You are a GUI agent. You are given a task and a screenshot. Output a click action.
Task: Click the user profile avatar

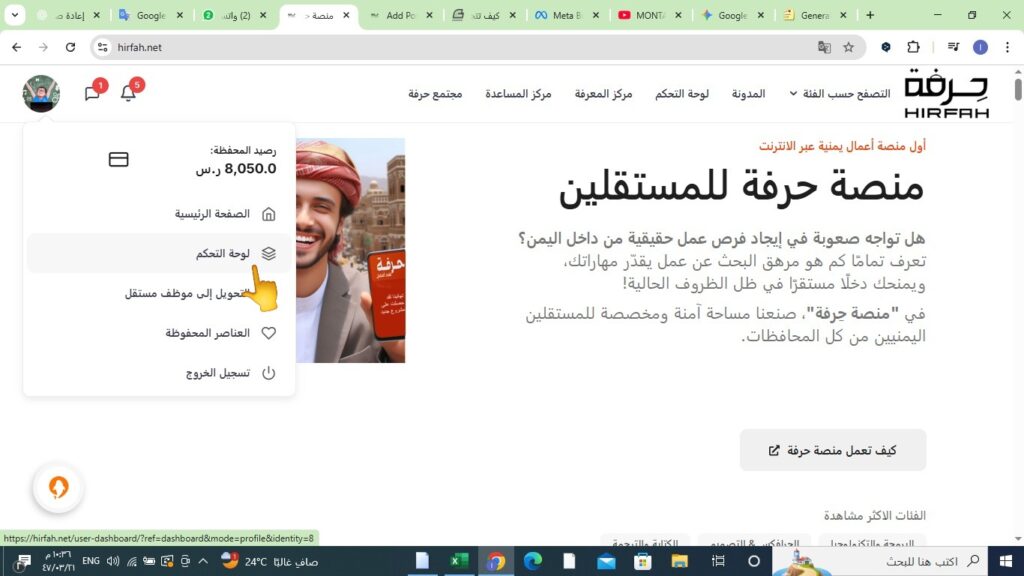(x=41, y=93)
